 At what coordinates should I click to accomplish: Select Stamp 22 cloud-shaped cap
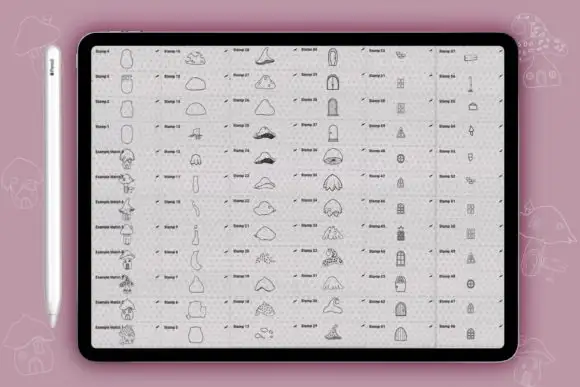point(264,209)
